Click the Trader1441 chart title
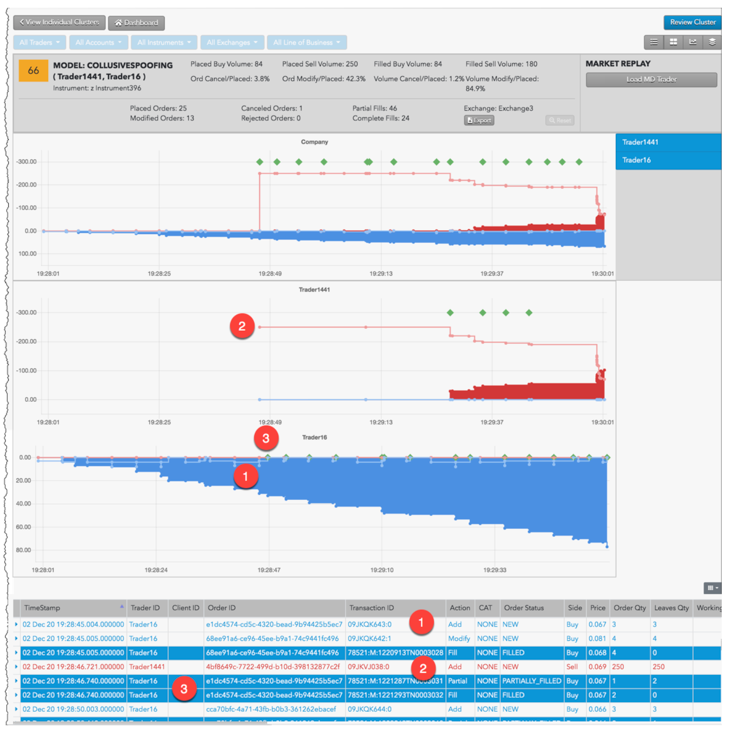Image resolution: width=733 pixels, height=735 pixels. (314, 289)
